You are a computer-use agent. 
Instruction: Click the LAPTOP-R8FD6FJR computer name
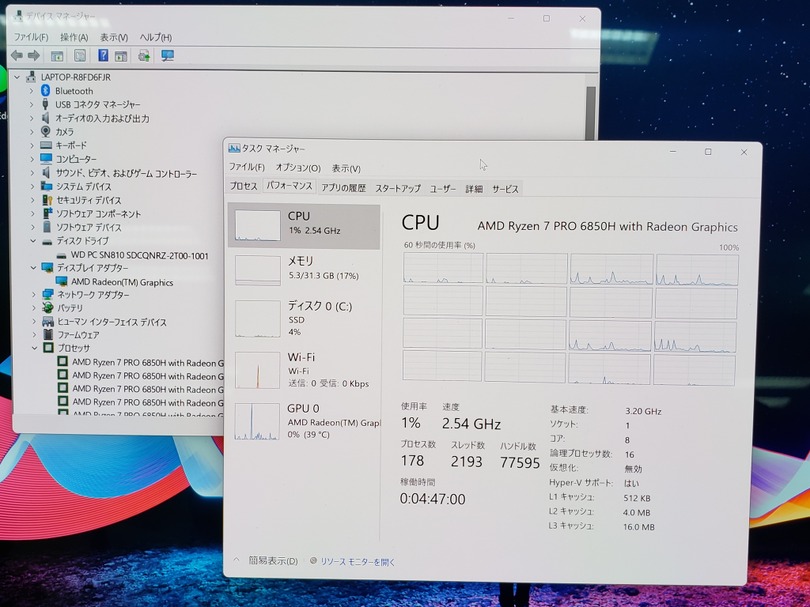76,77
